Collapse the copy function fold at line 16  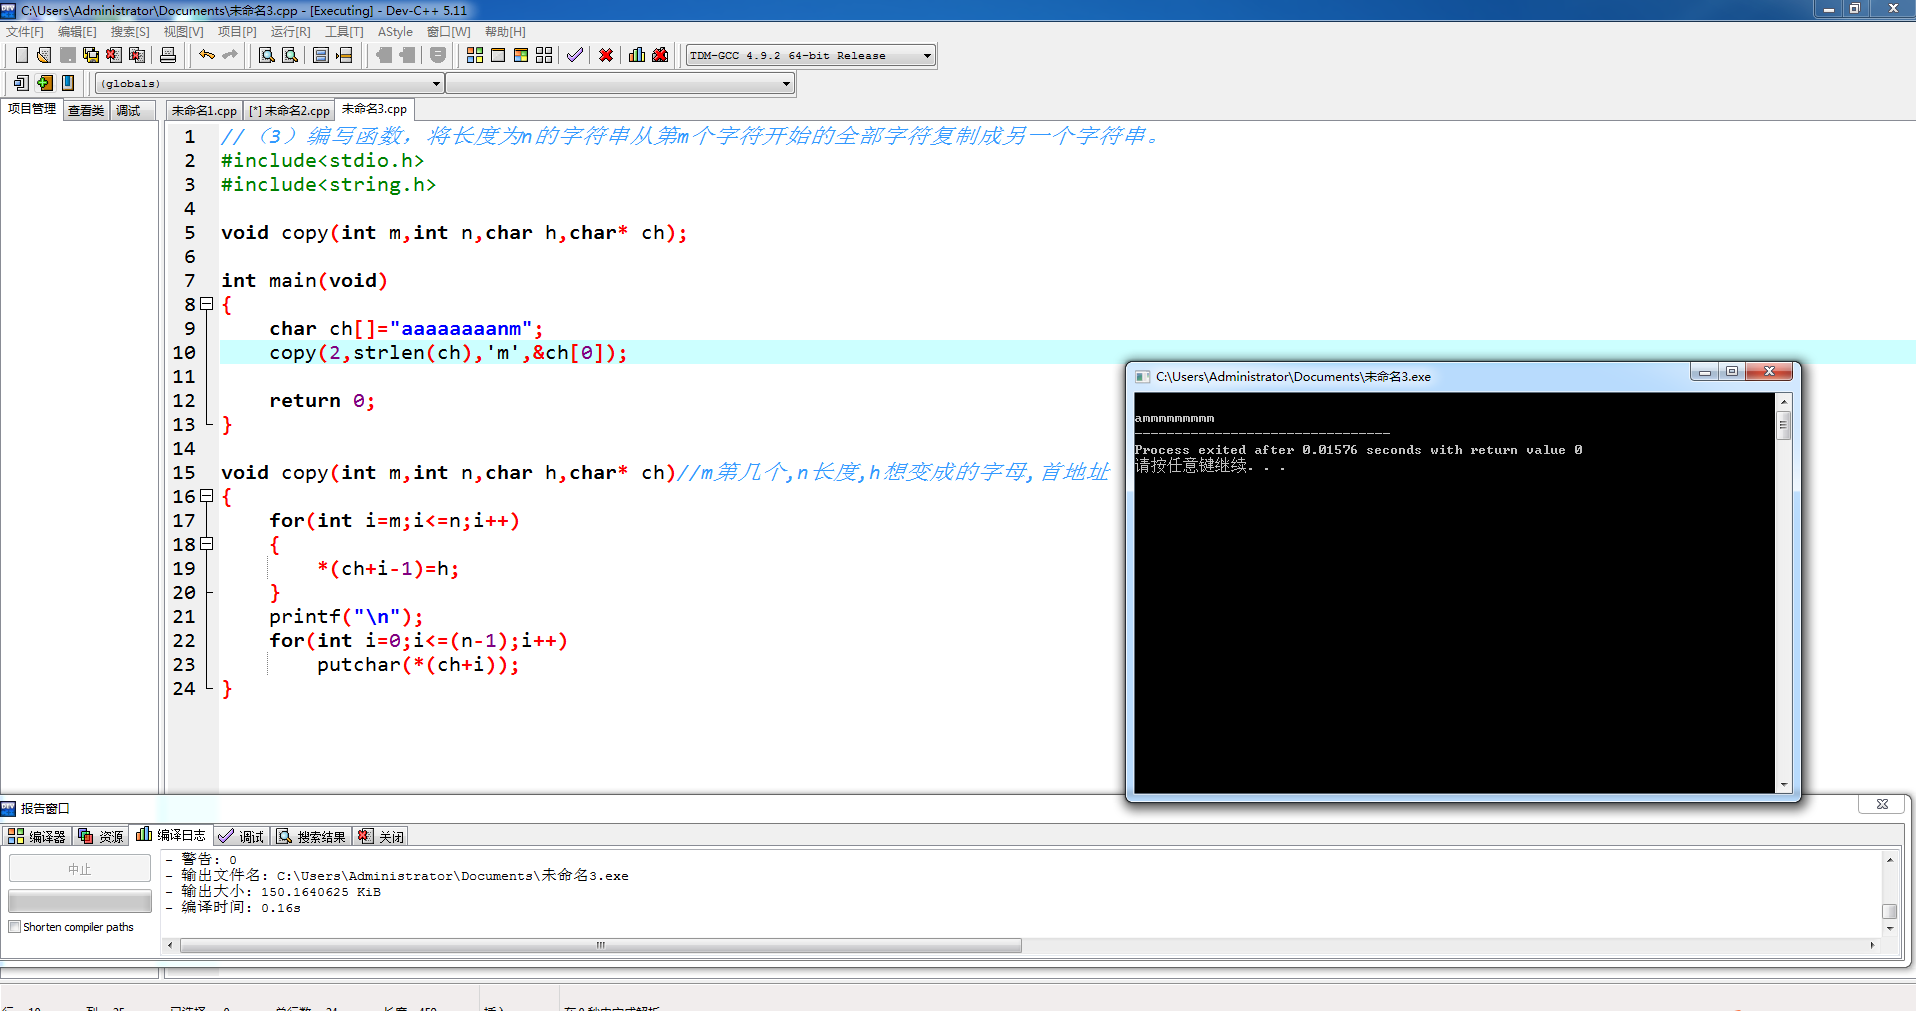207,496
